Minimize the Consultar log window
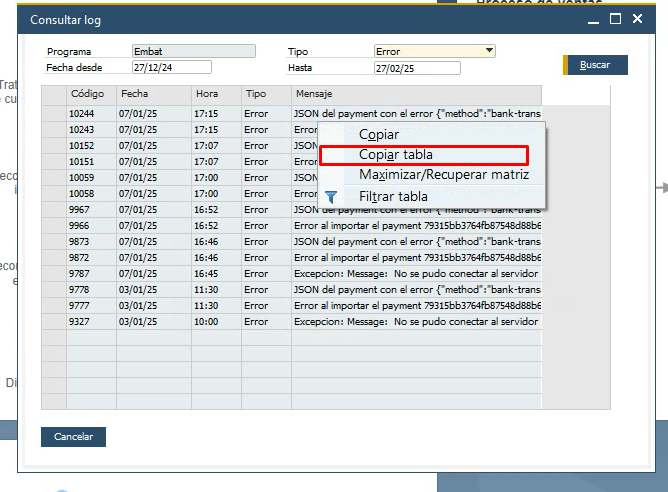The image size is (668, 492). [x=594, y=18]
